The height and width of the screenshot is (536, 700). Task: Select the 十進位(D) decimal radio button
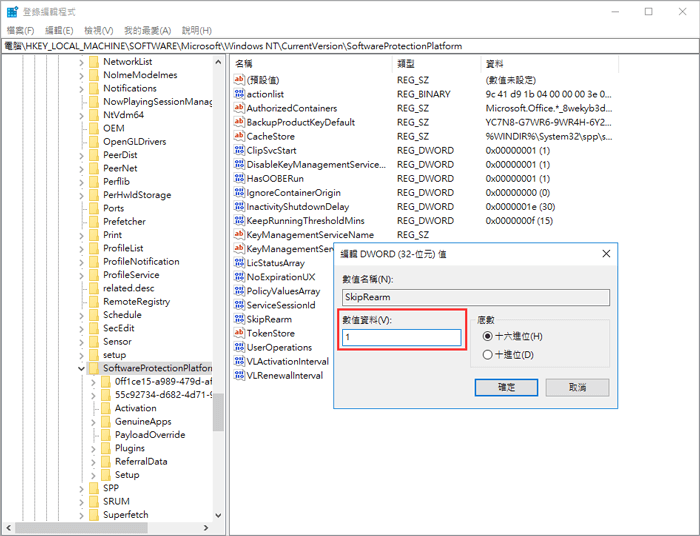pyautogui.click(x=488, y=355)
